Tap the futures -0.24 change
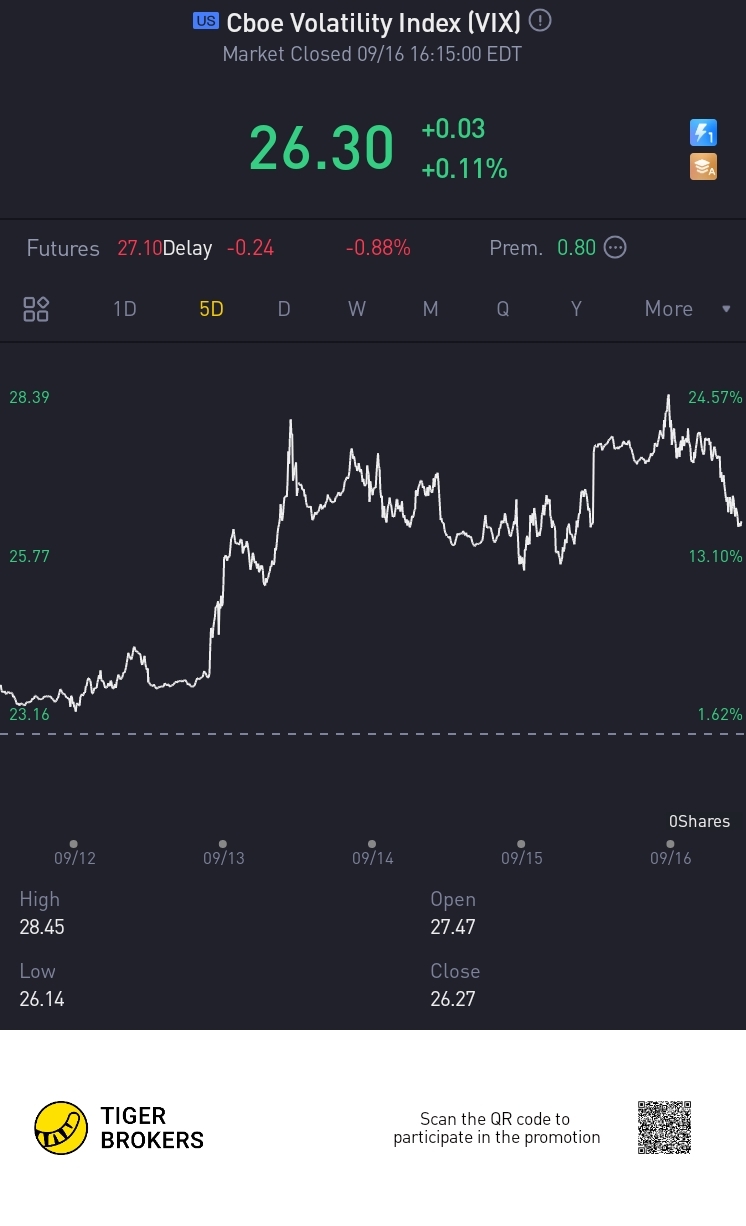The width and height of the screenshot is (746, 1226). pyautogui.click(x=250, y=248)
